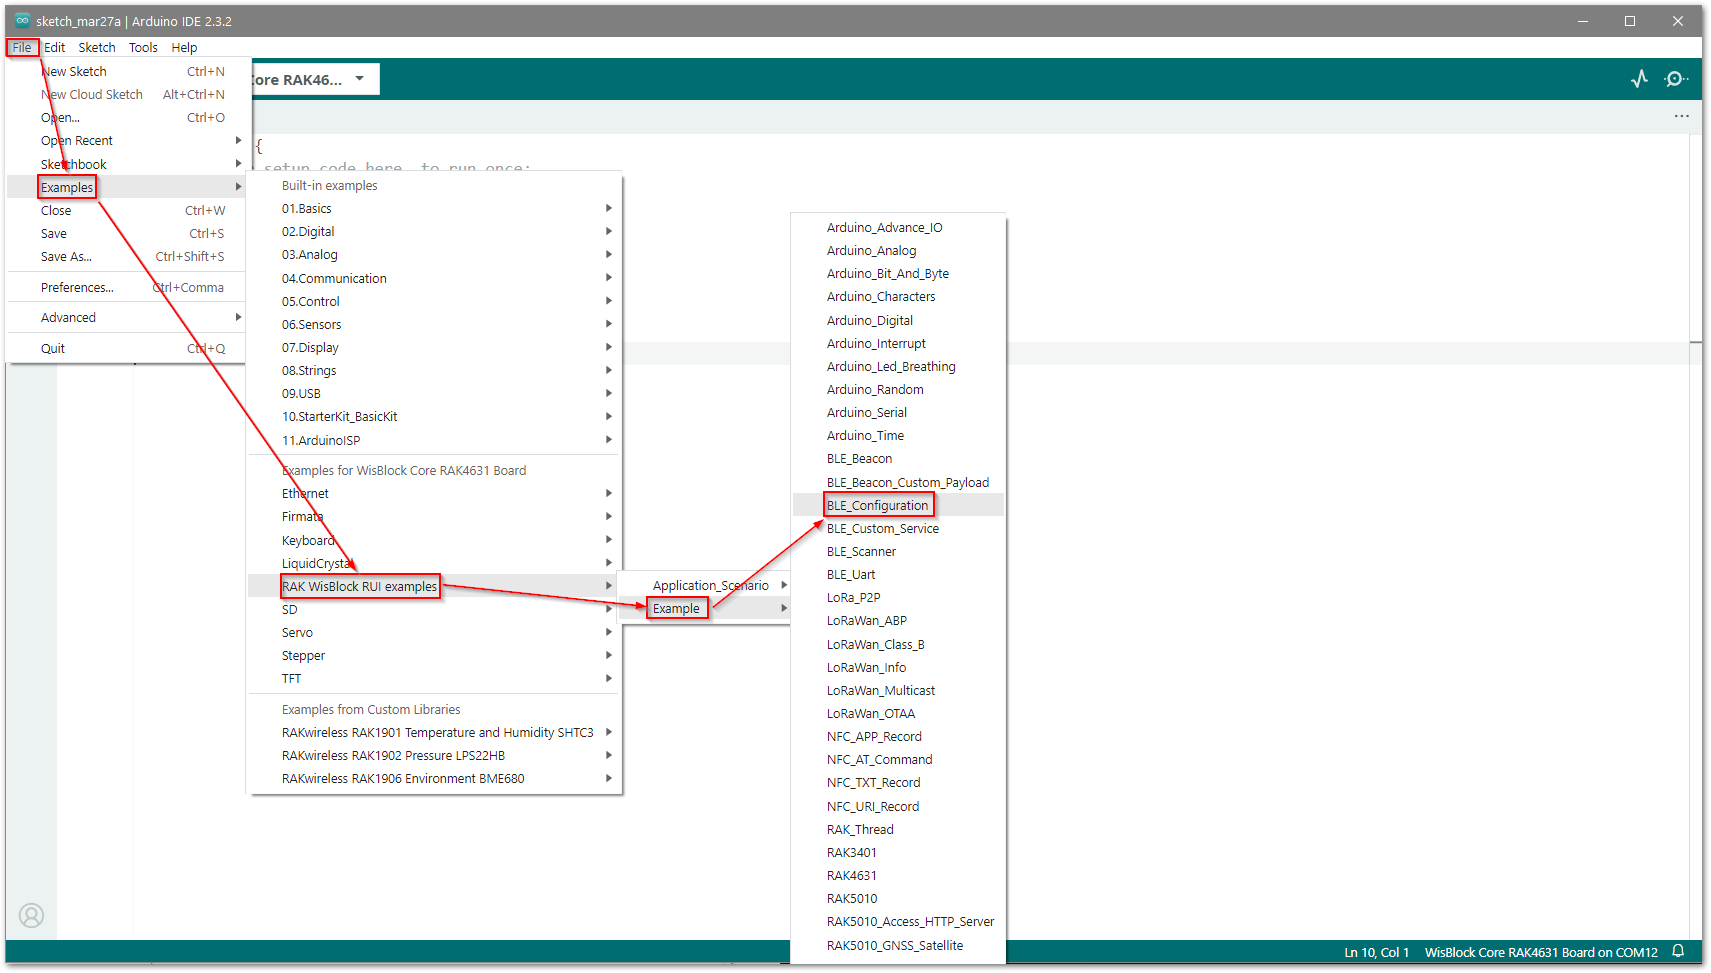
Task: Select the Example submenu entry
Action: pos(704,608)
